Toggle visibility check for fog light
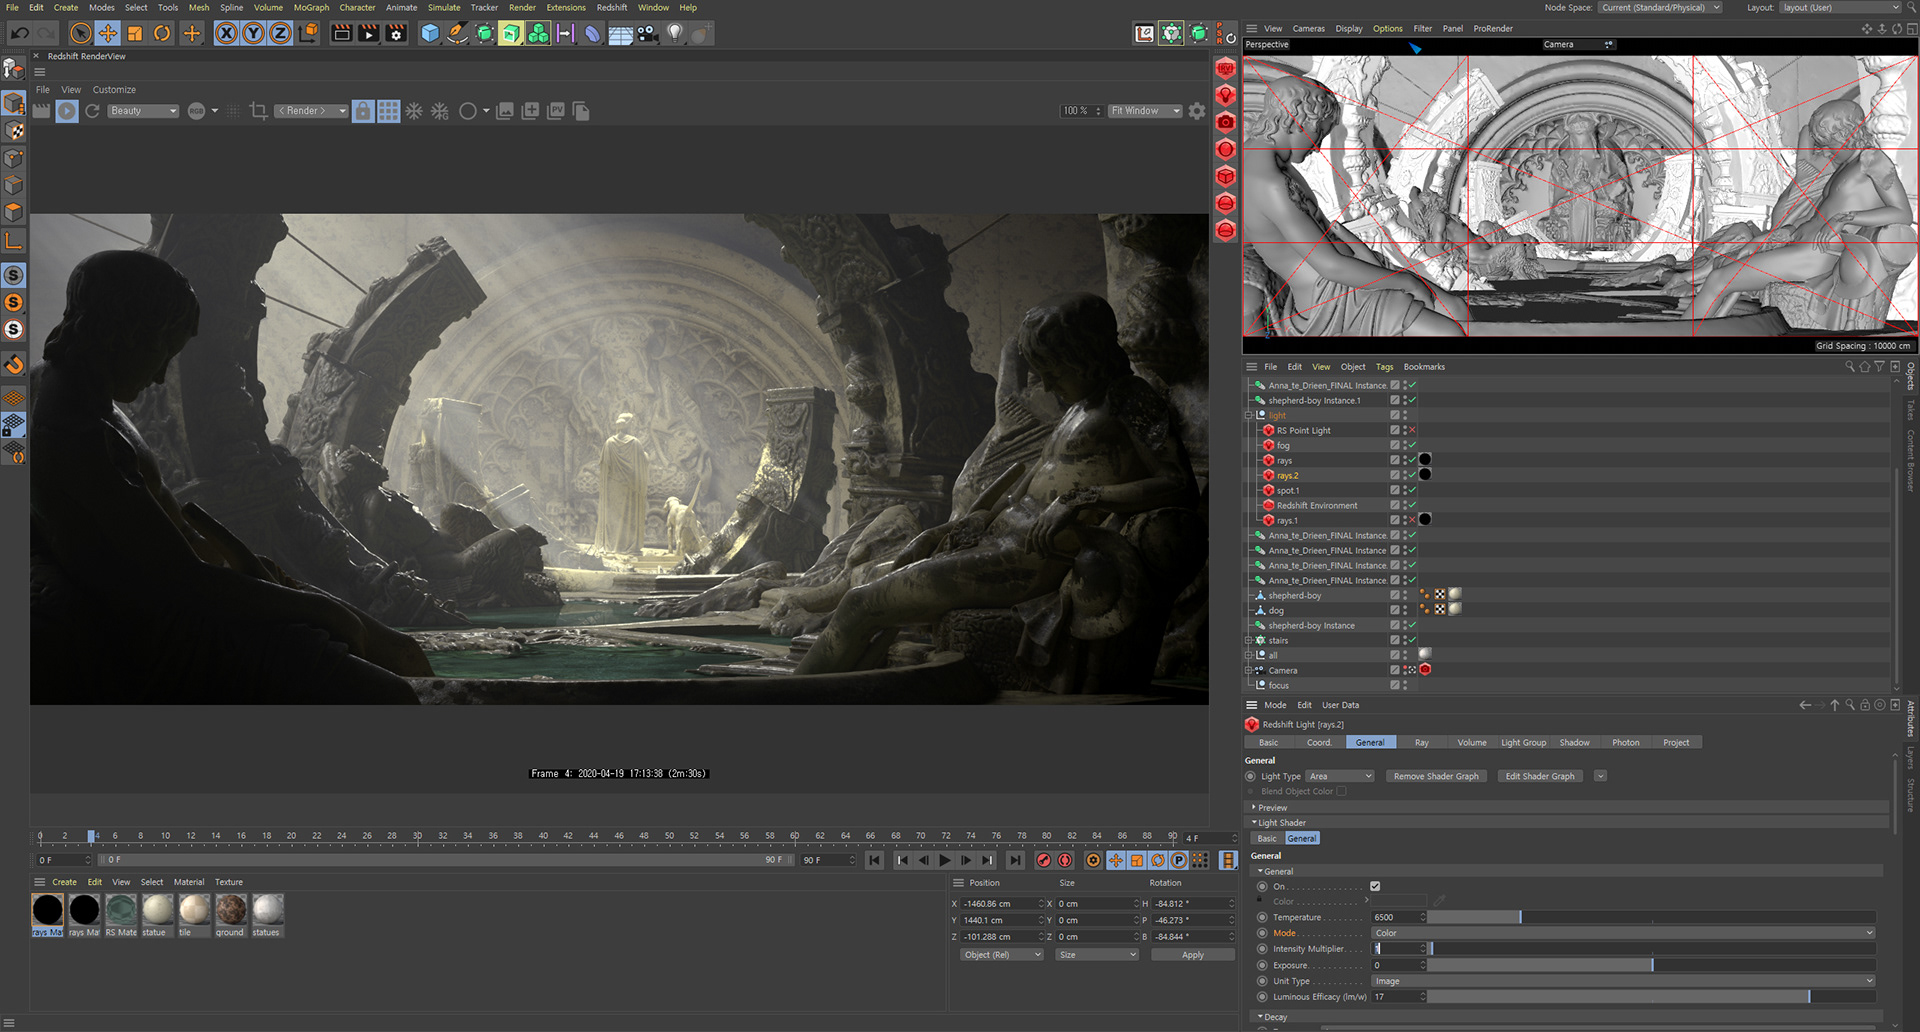Image resolution: width=1920 pixels, height=1032 pixels. [1412, 445]
